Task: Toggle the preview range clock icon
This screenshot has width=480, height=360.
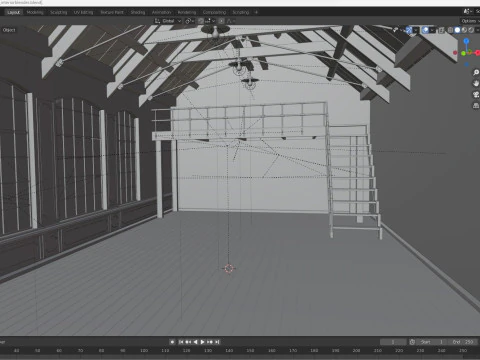Action: (412, 342)
